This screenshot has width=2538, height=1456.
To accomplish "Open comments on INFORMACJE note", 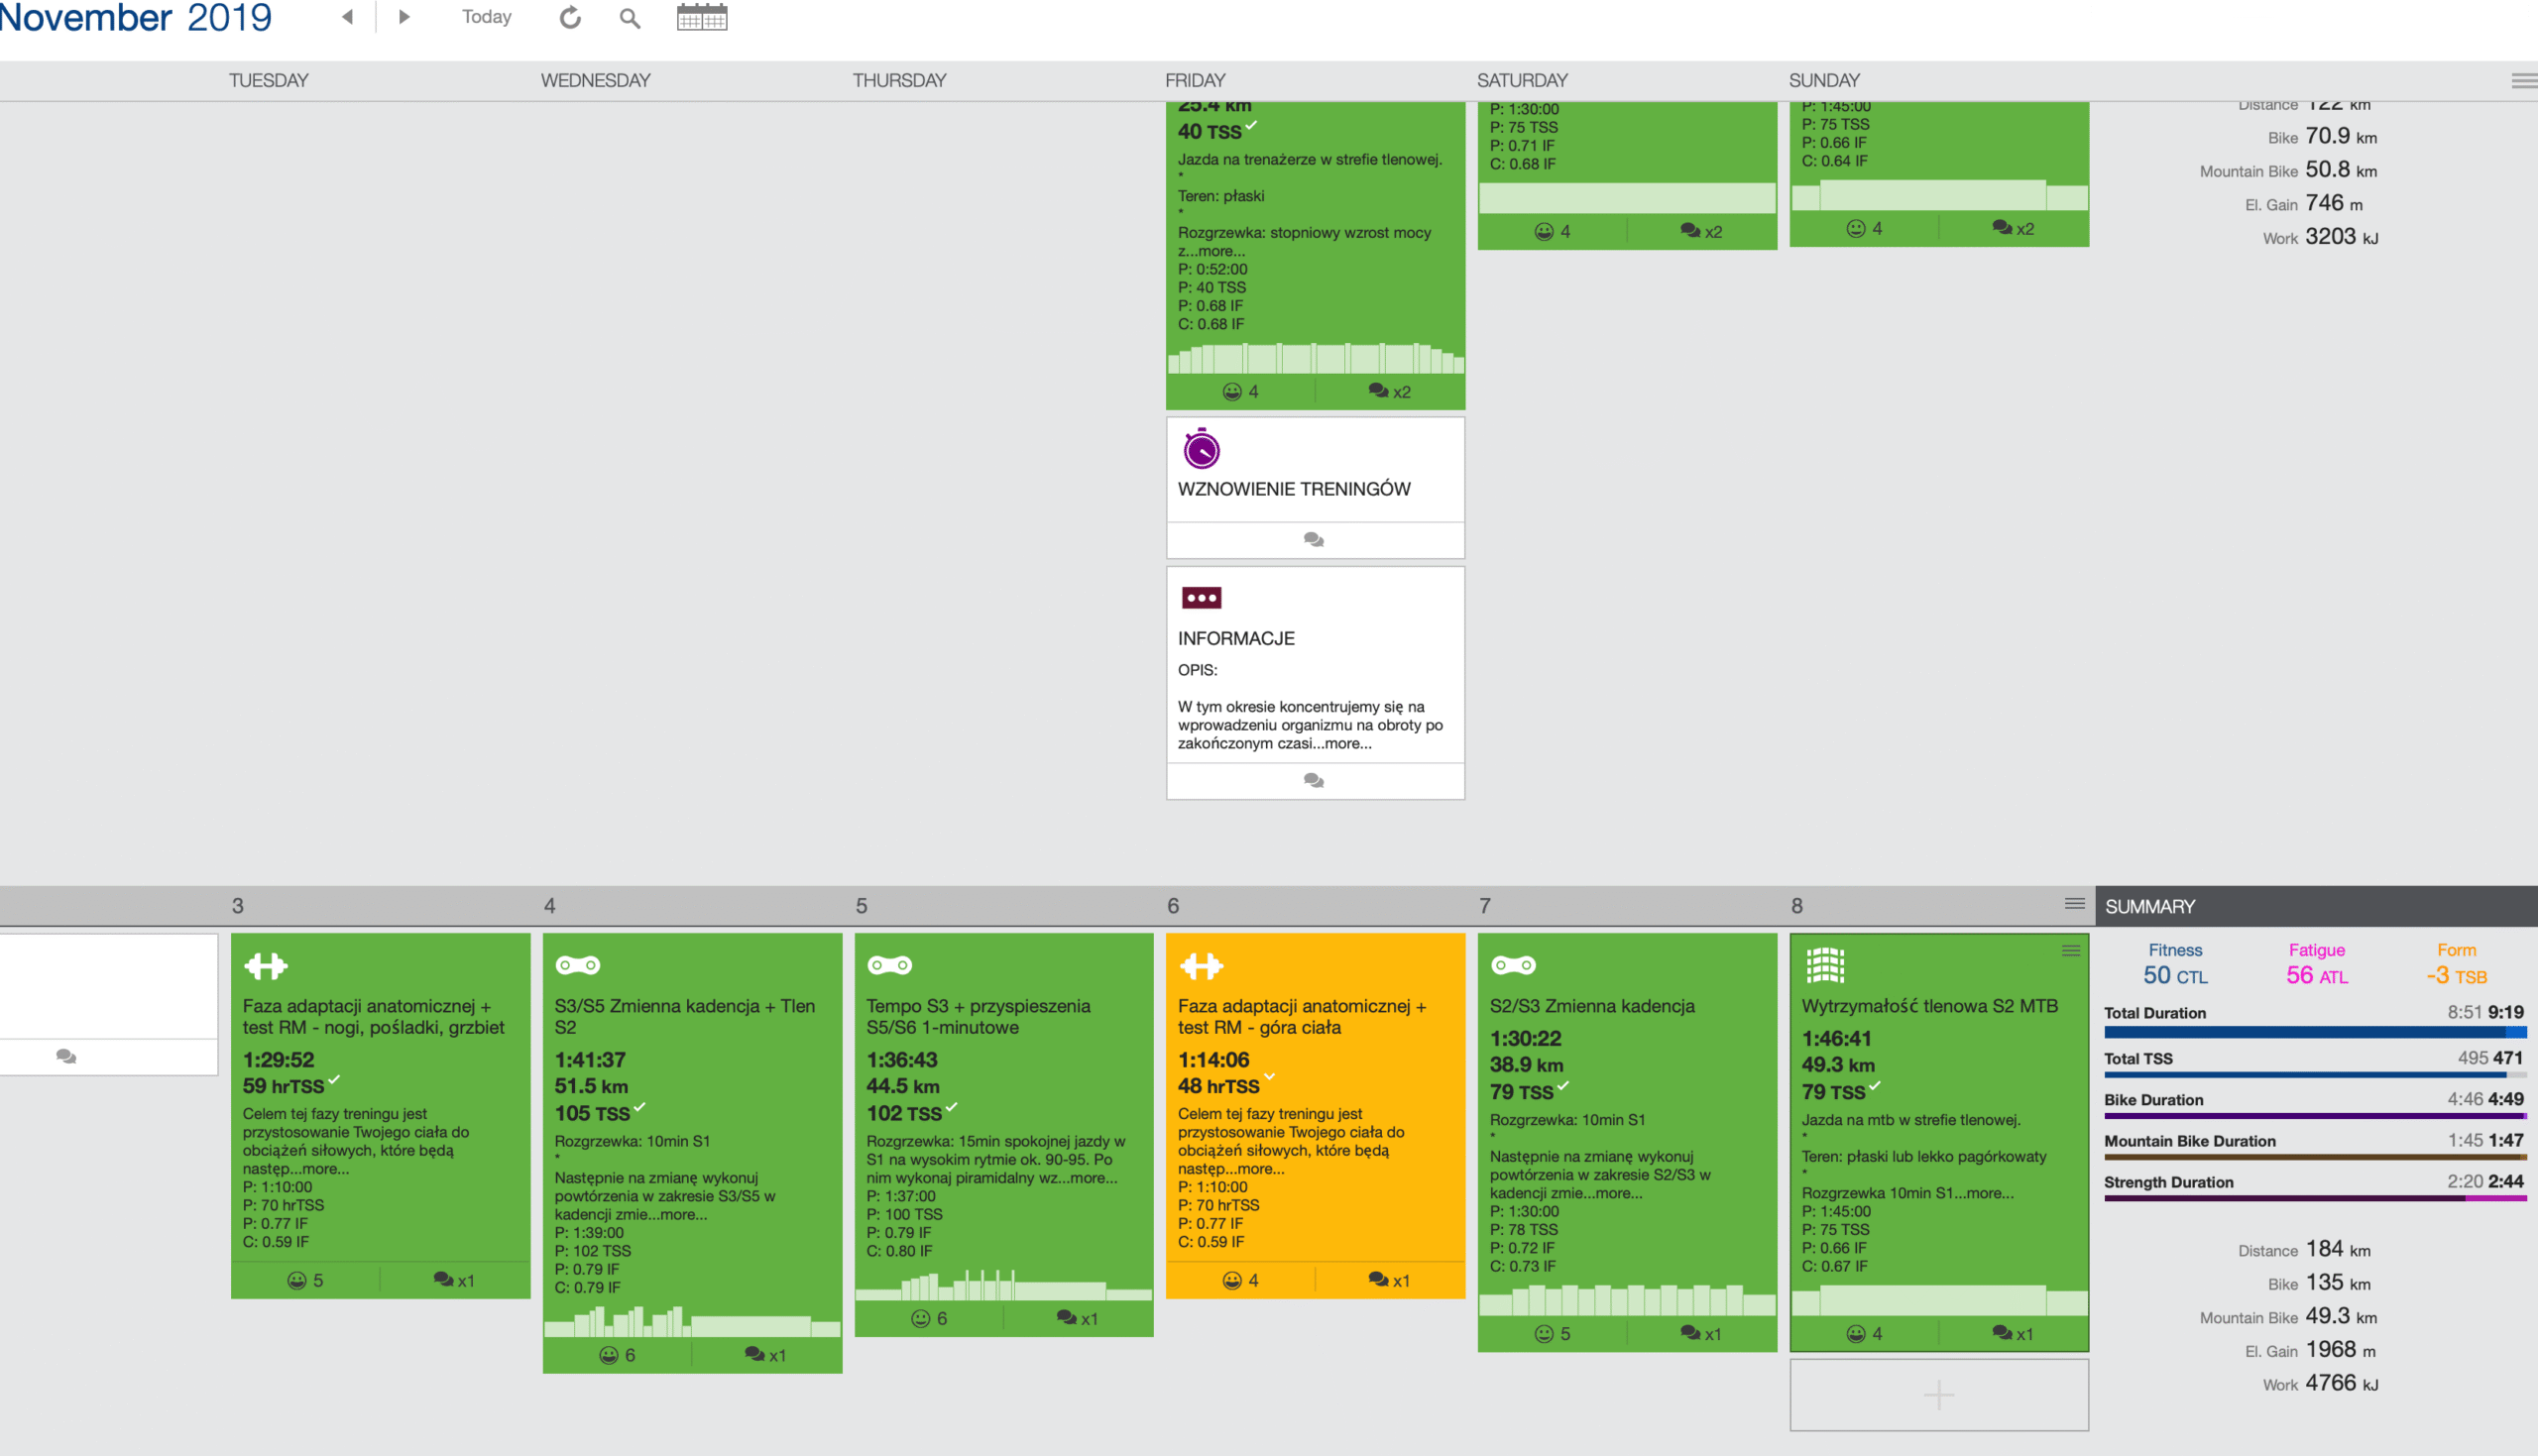I will point(1314,780).
